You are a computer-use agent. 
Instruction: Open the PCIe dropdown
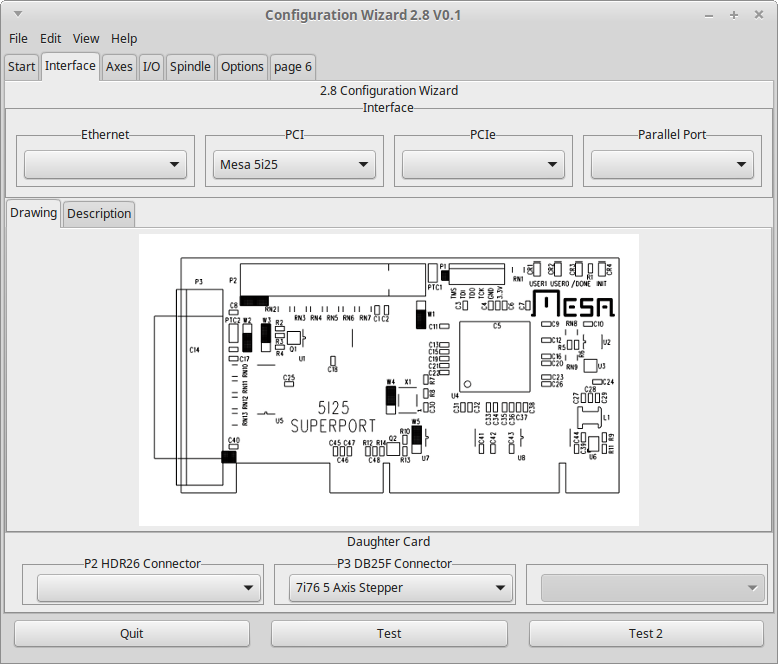click(x=483, y=164)
